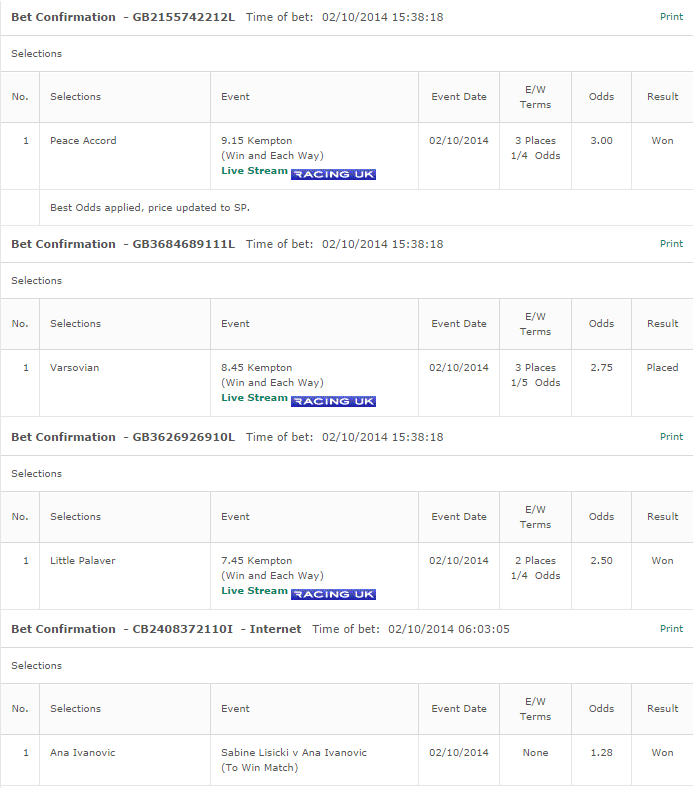Click the 1.28 odds for Ana Ivanovic
The width and height of the screenshot is (693, 799).
point(601,753)
